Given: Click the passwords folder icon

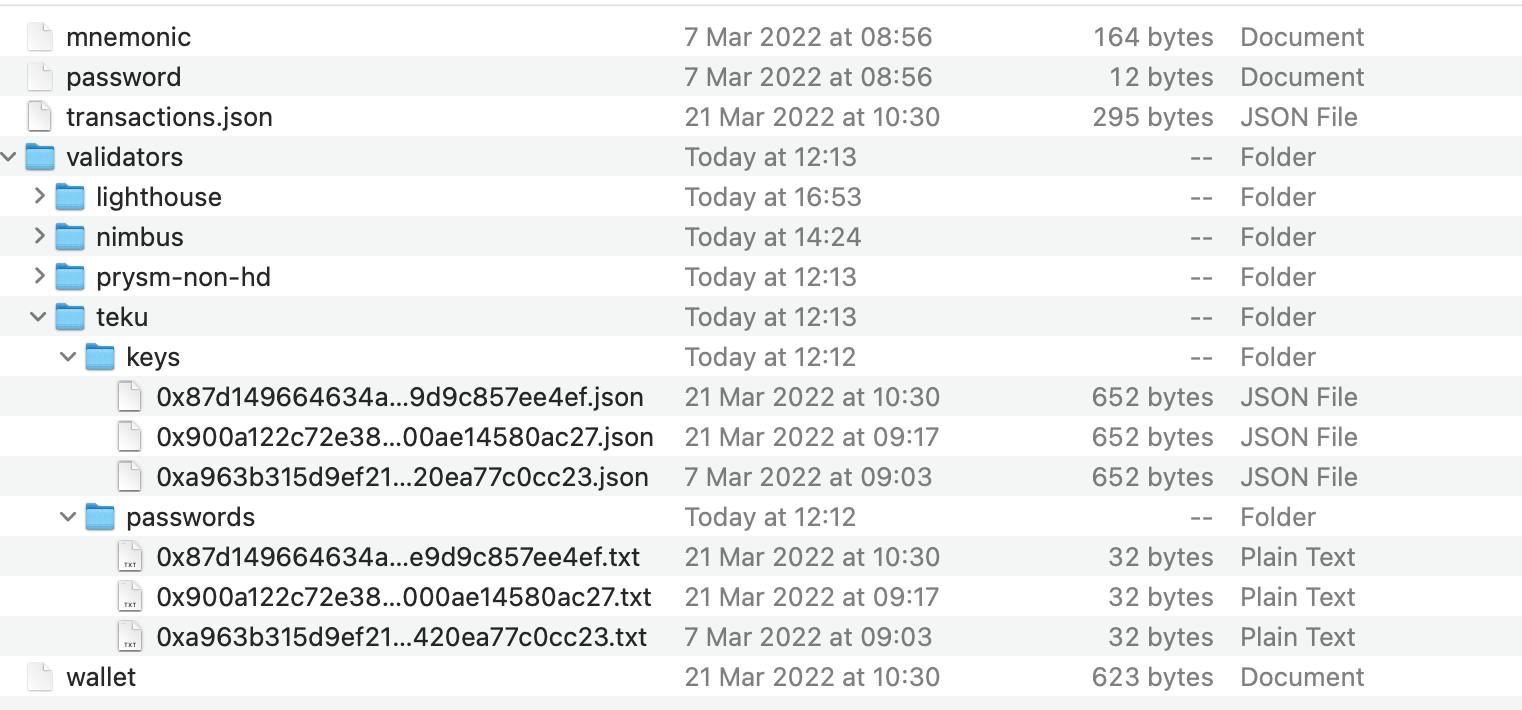Looking at the screenshot, I should pos(100,517).
